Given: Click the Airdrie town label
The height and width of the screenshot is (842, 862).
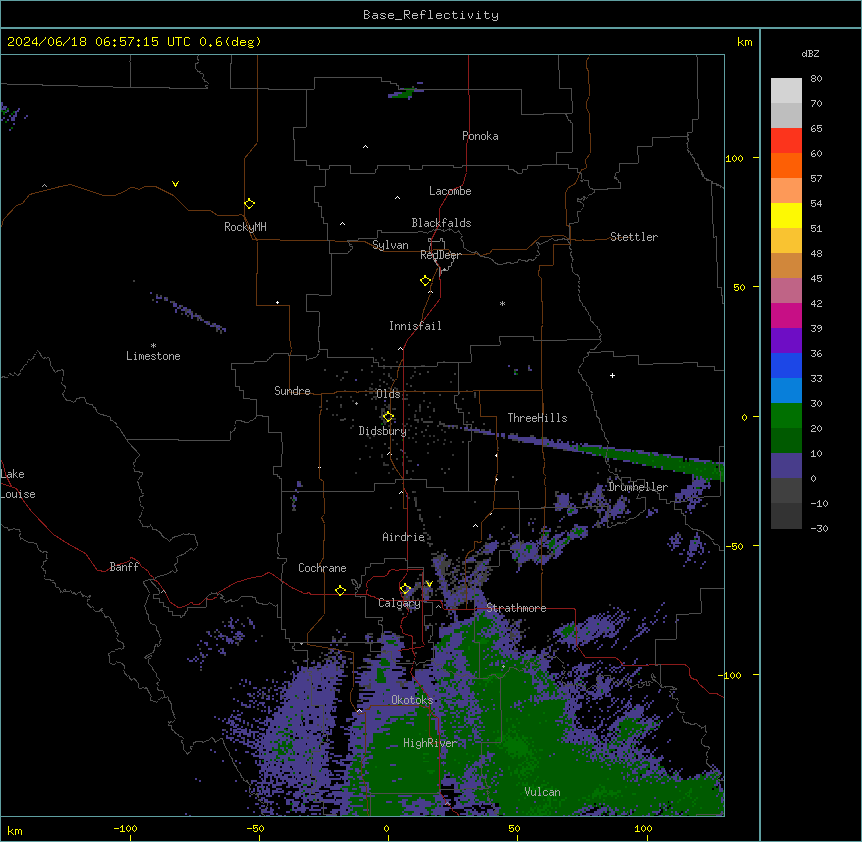Looking at the screenshot, I should click(x=404, y=537).
